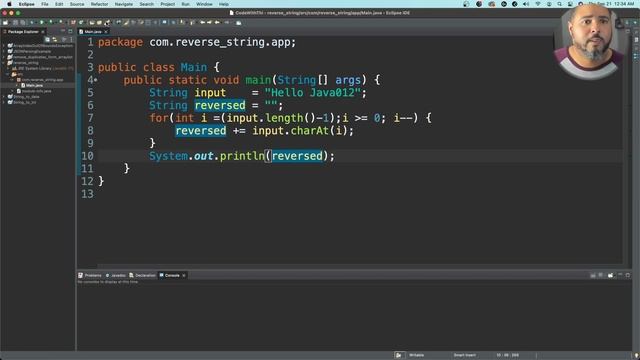Open the Run menu
Viewport: 640px width, 360px height.
(x=185, y=4)
